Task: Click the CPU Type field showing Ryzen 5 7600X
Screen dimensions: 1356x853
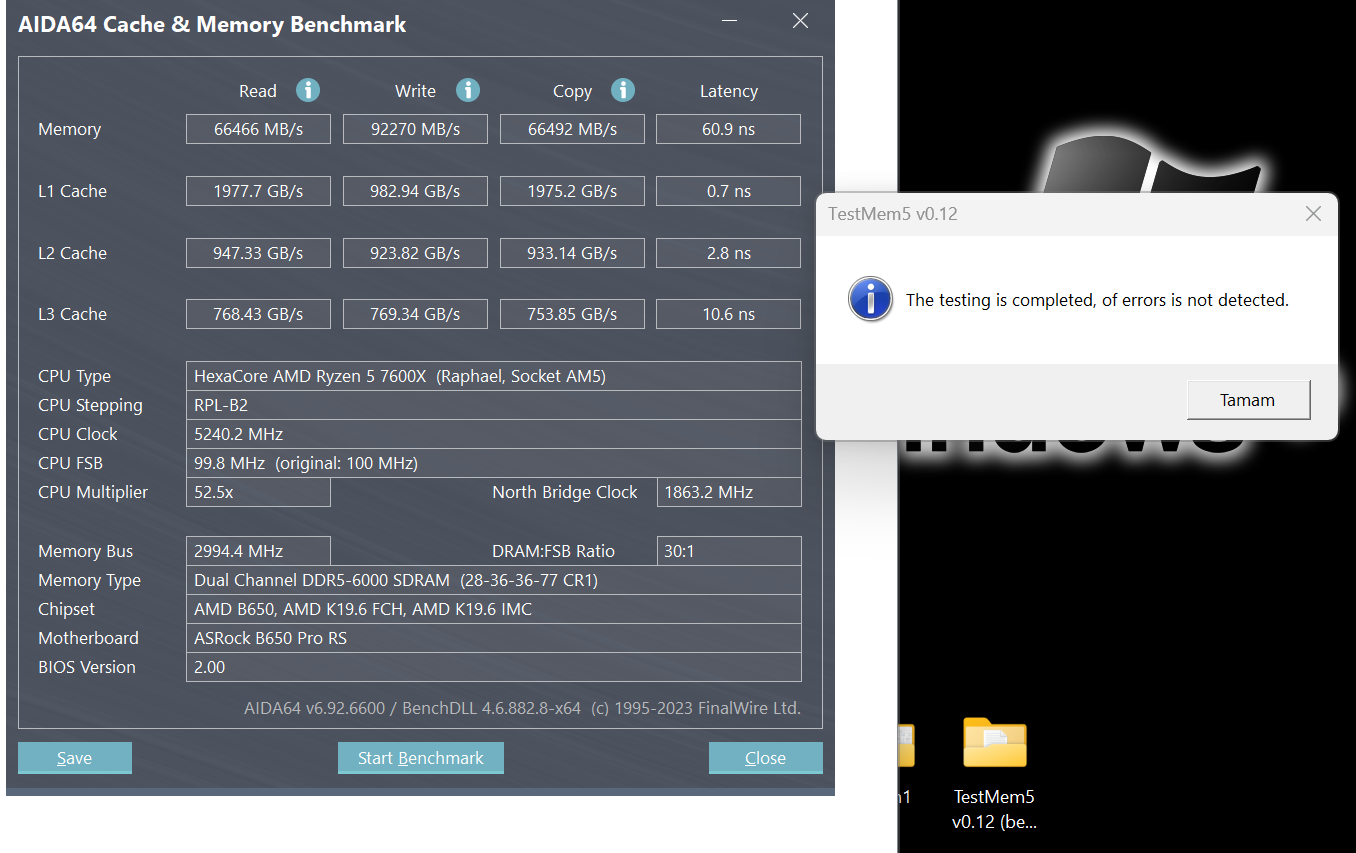Action: click(x=494, y=376)
